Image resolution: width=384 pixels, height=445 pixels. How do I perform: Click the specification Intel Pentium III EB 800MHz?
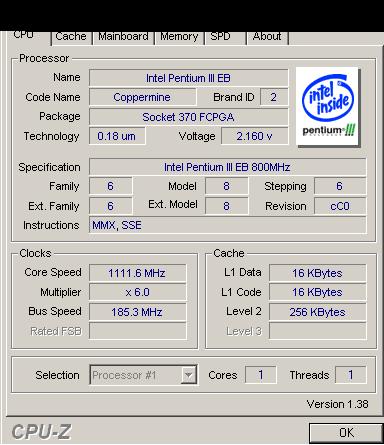click(228, 167)
